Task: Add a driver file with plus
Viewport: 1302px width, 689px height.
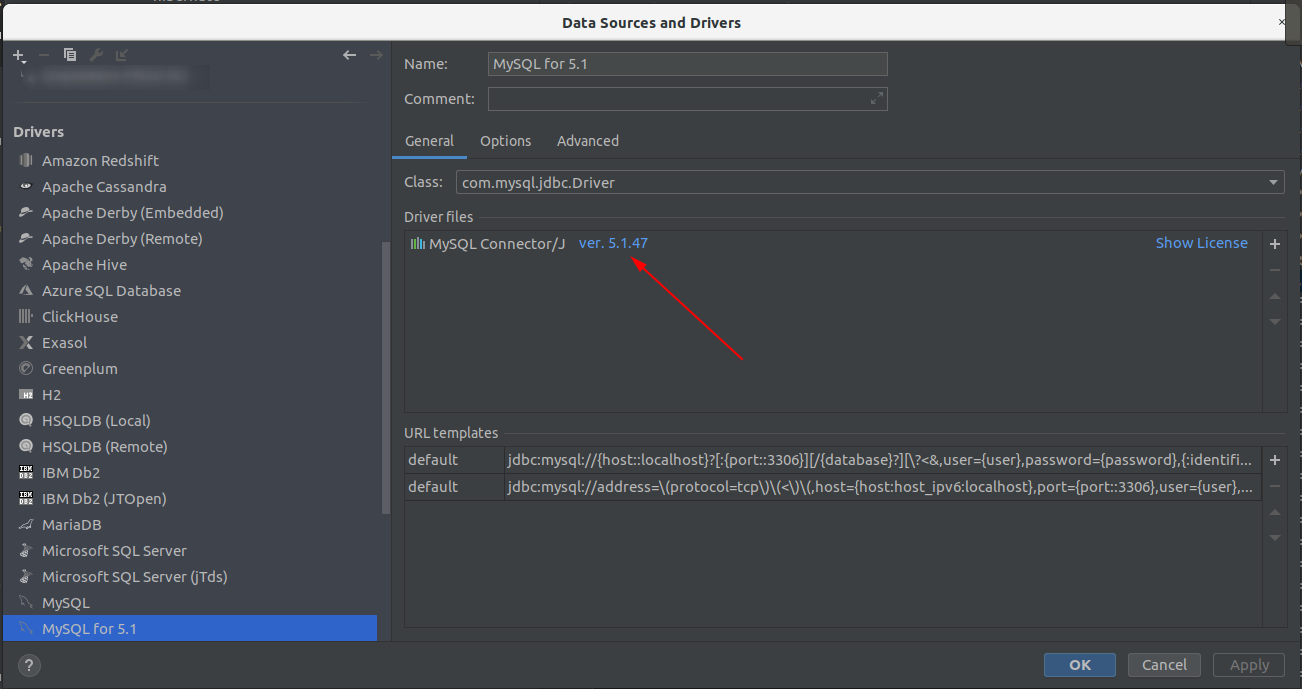Action: tap(1275, 244)
